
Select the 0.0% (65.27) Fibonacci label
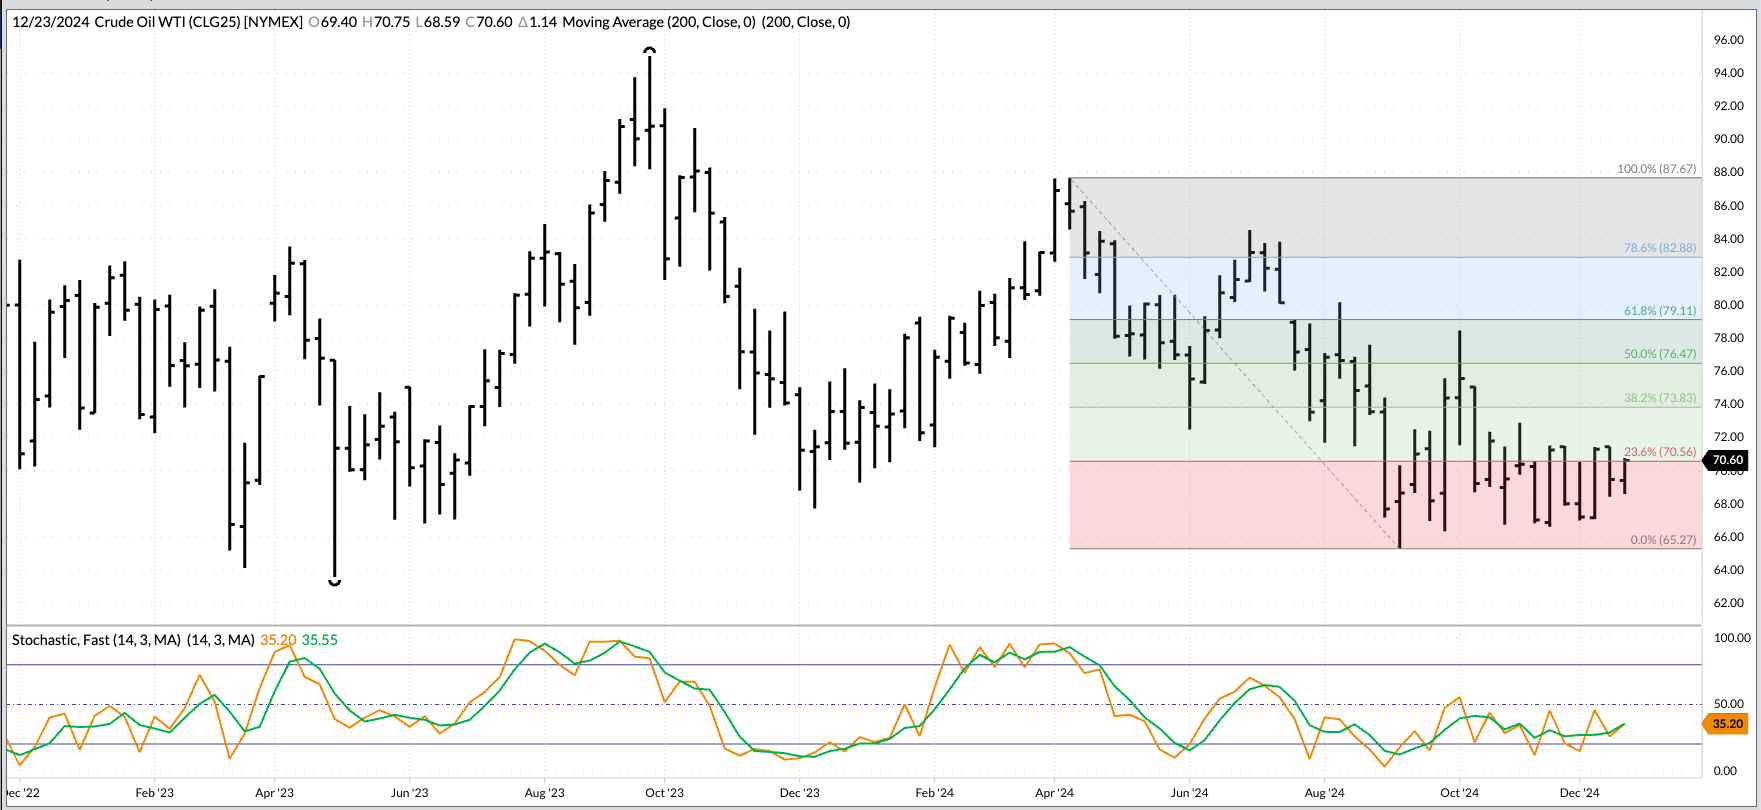[x=1662, y=540]
